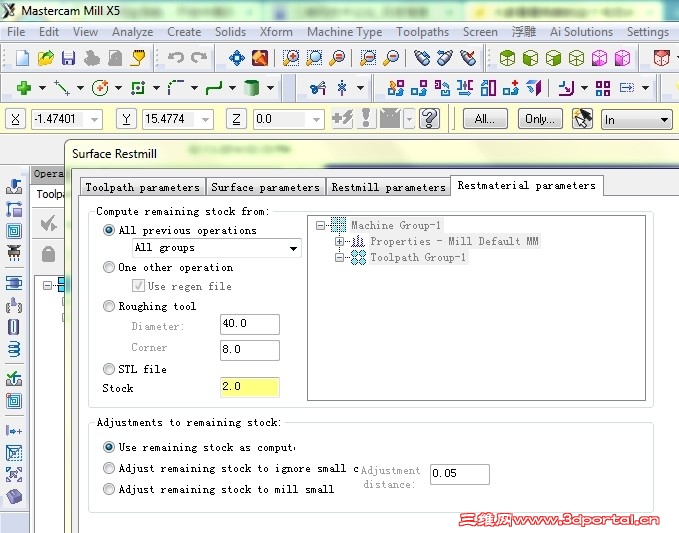Open the Z coordinate dropdown arrow
This screenshot has width=679, height=533.
pos(317,119)
